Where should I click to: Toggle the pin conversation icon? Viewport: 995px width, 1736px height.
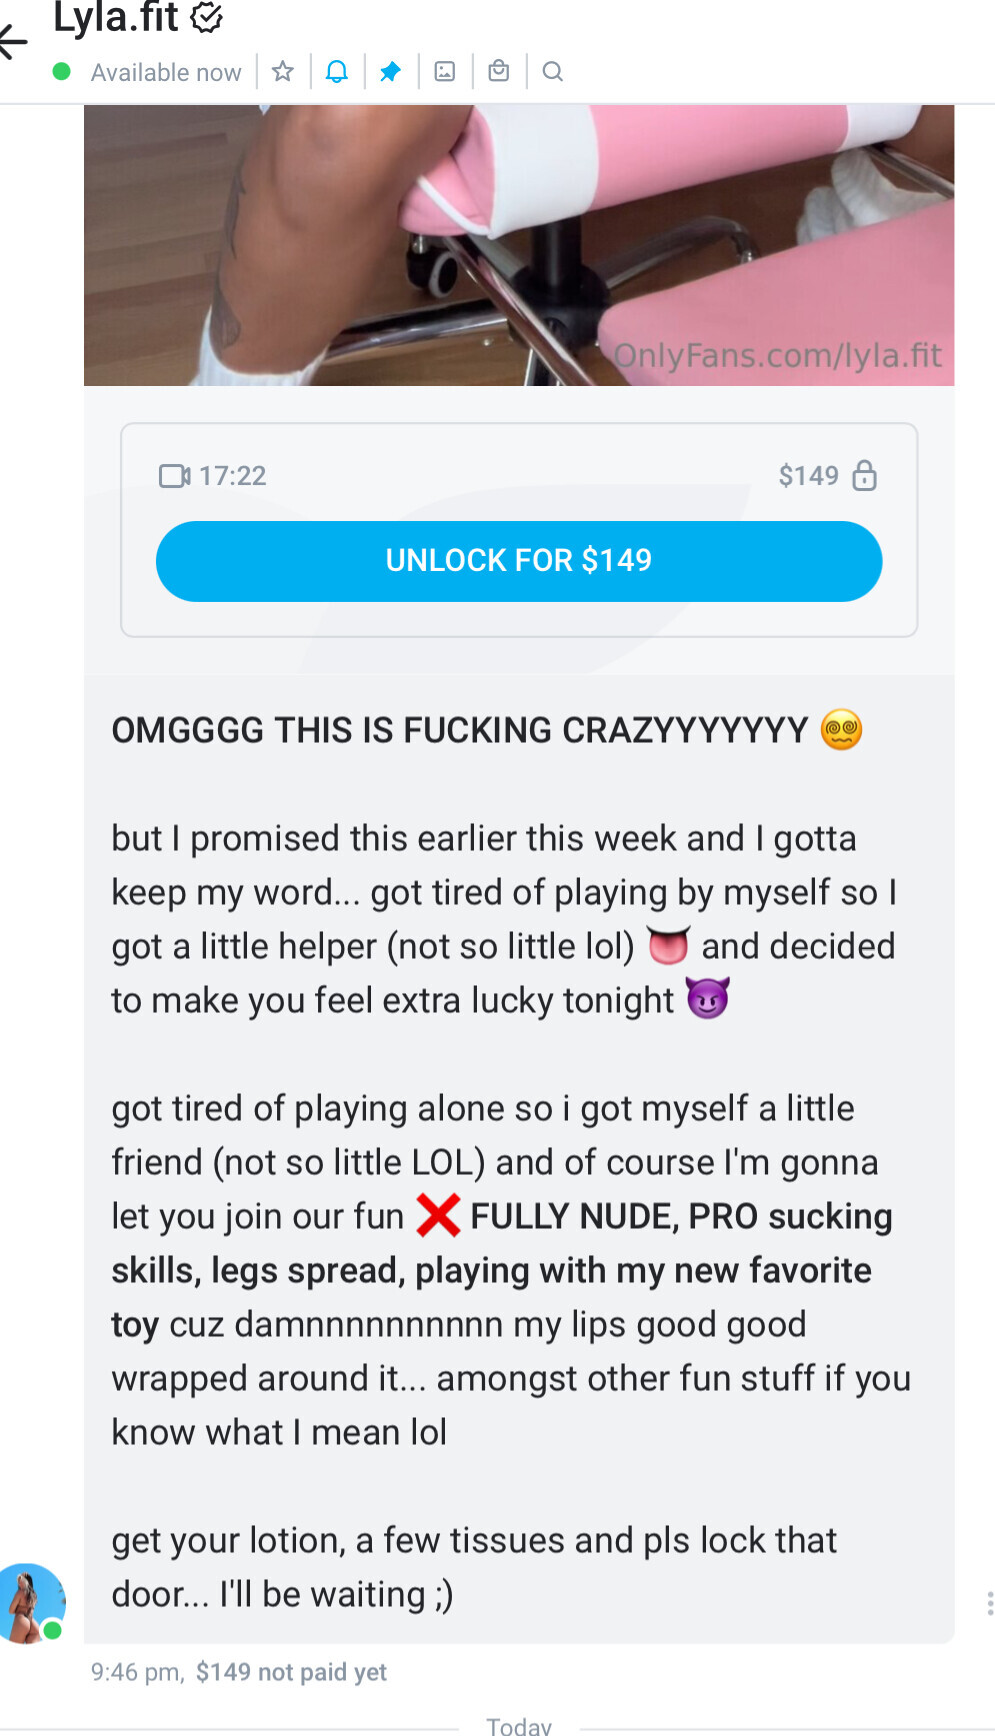[391, 71]
